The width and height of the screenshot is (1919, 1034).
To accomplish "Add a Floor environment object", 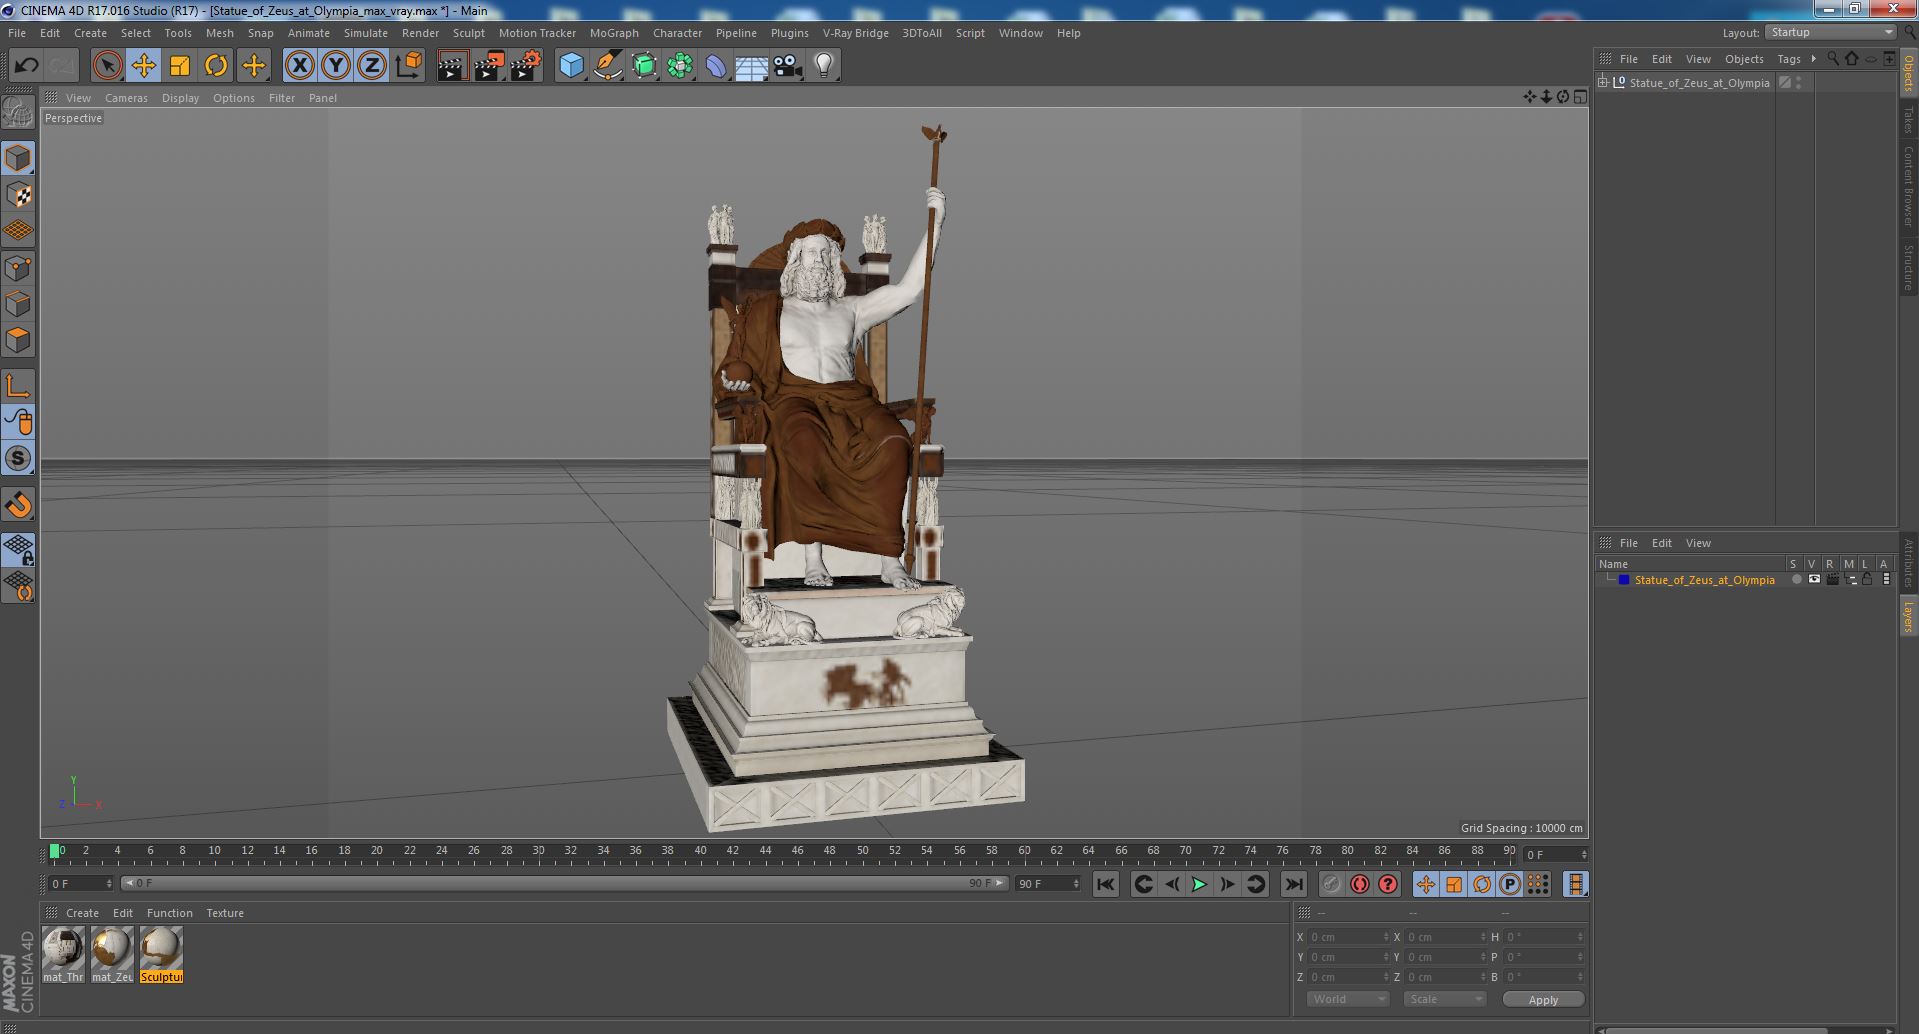I will point(751,66).
